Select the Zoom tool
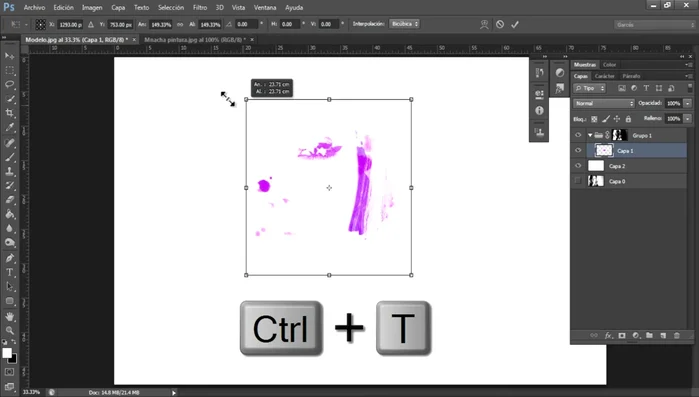The image size is (699, 397). pos(9,330)
